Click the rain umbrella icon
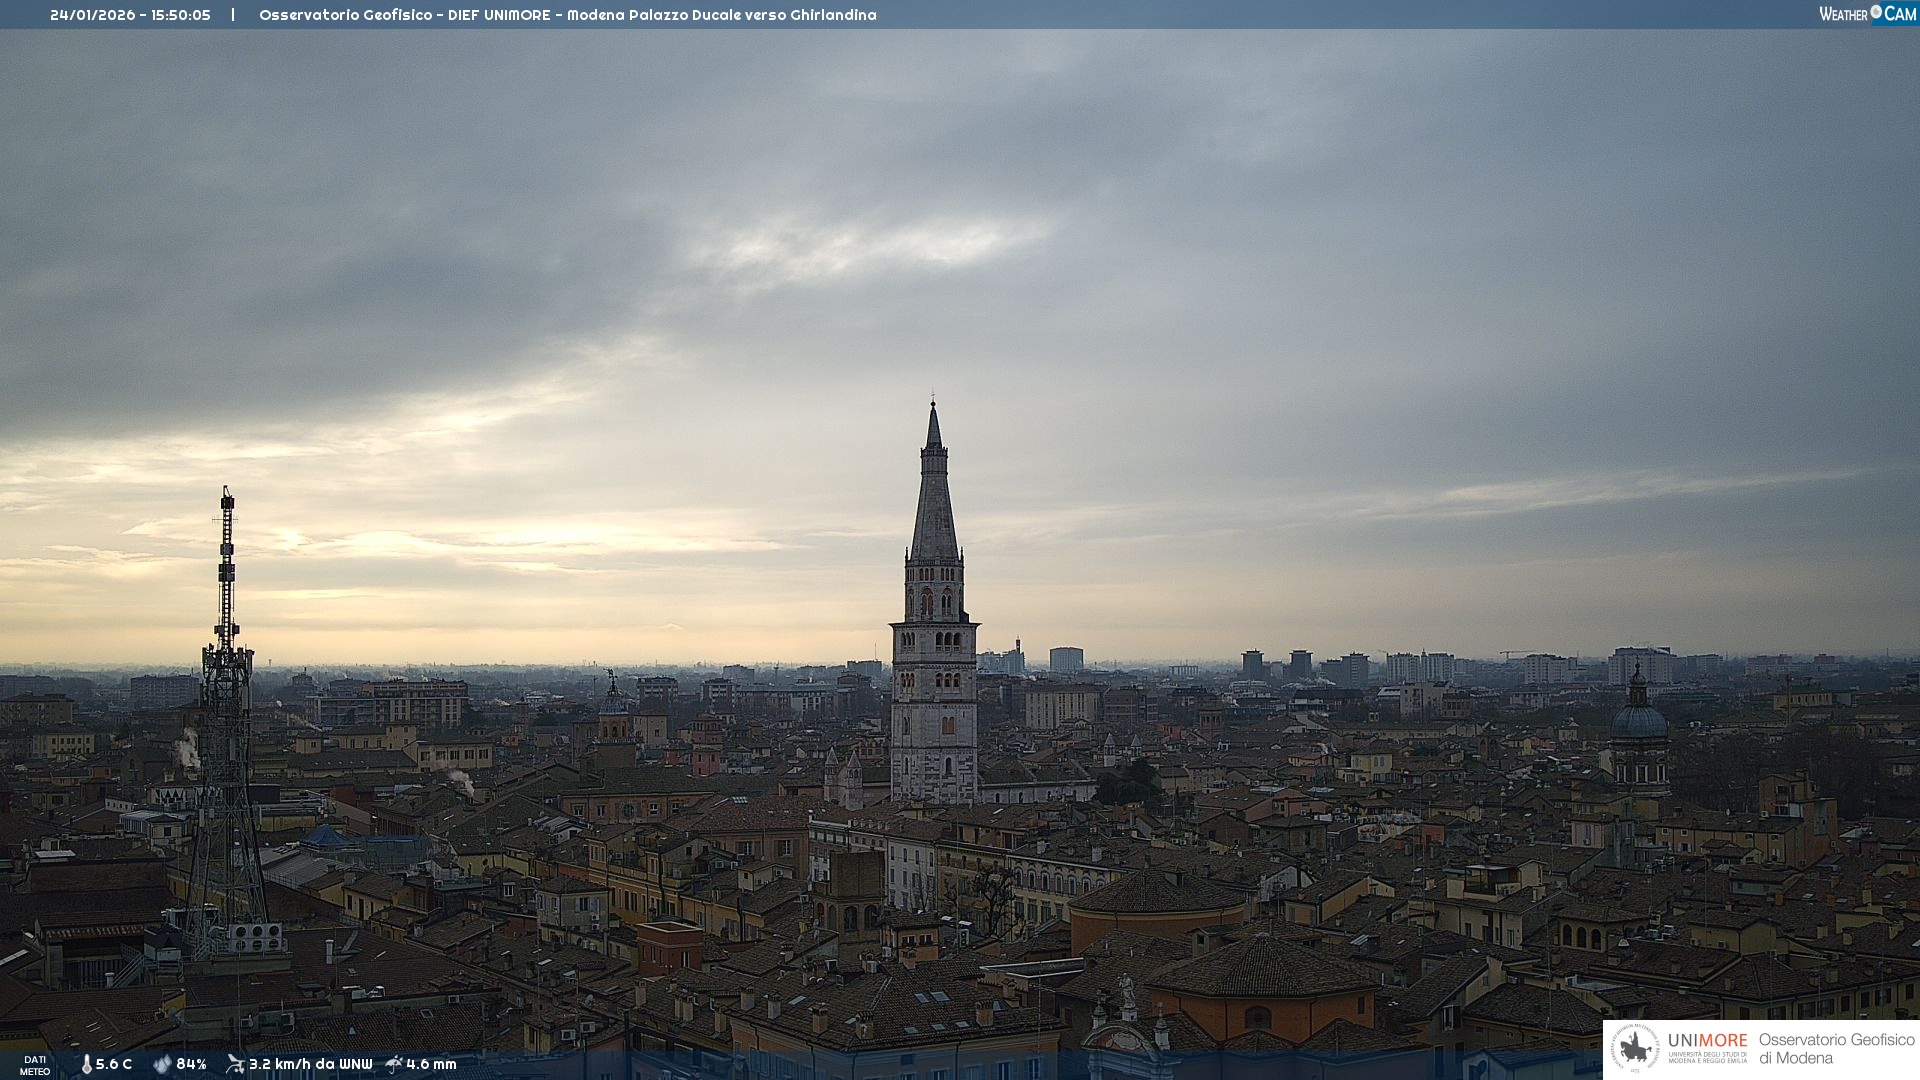1920x1080 pixels. pos(394,1064)
